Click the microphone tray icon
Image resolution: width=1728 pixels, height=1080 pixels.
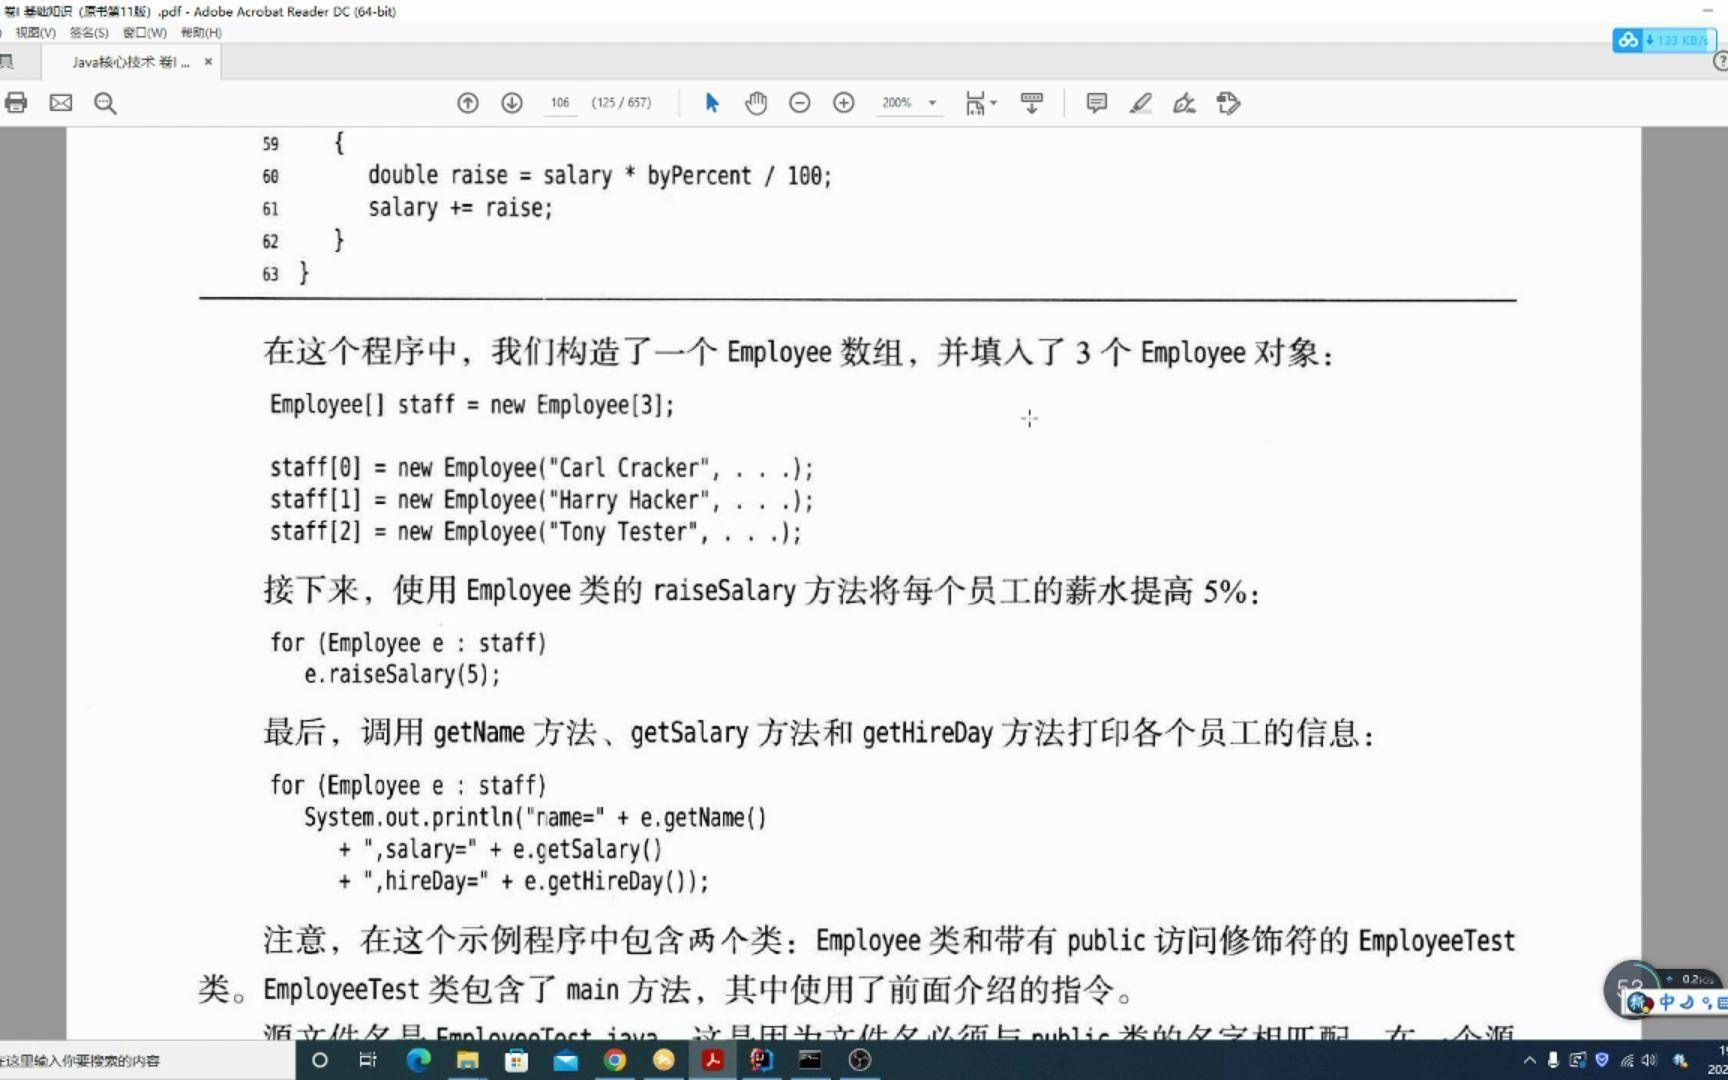(x=1553, y=1060)
